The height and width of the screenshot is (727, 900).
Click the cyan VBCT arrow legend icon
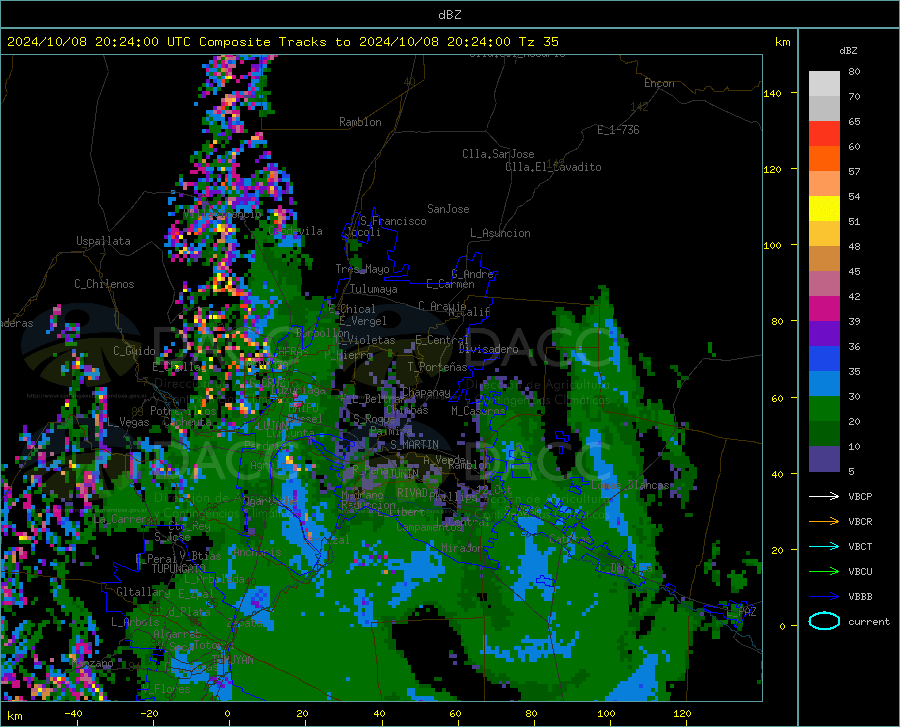[x=824, y=546]
